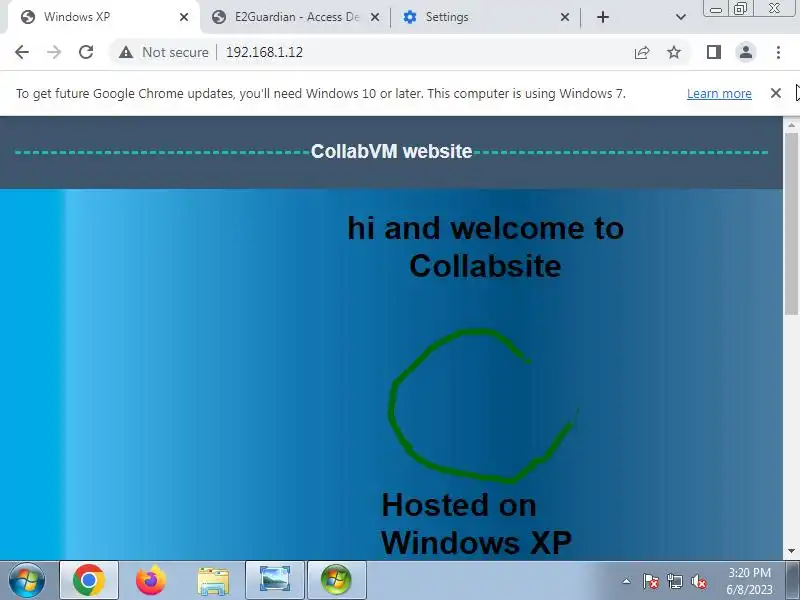This screenshot has height=600, width=800.
Task: Click the 'hi and welcome to Collabsite' text
Action: (x=485, y=247)
